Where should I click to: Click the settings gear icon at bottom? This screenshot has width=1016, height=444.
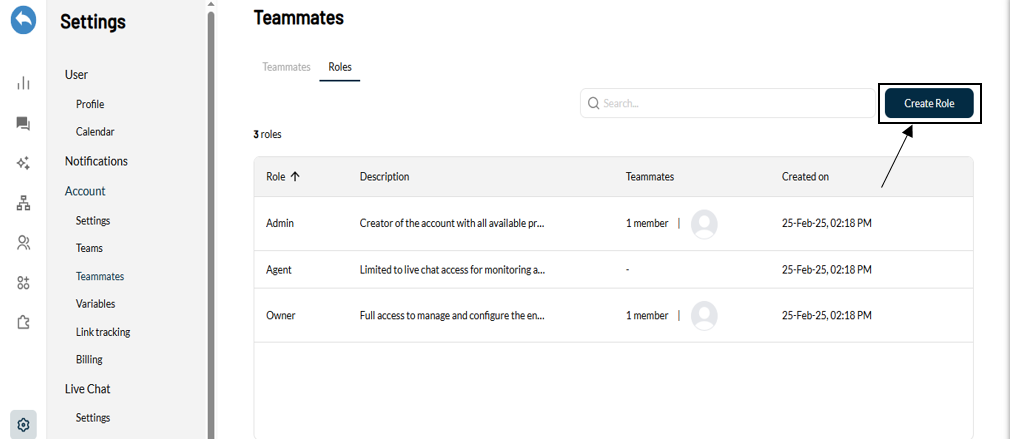tap(23, 425)
